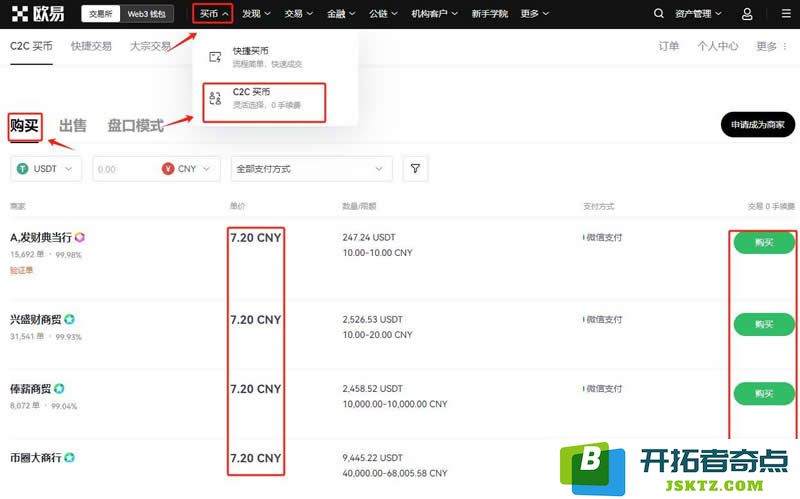Open the 订单 link
800x499 pixels.
(668, 46)
